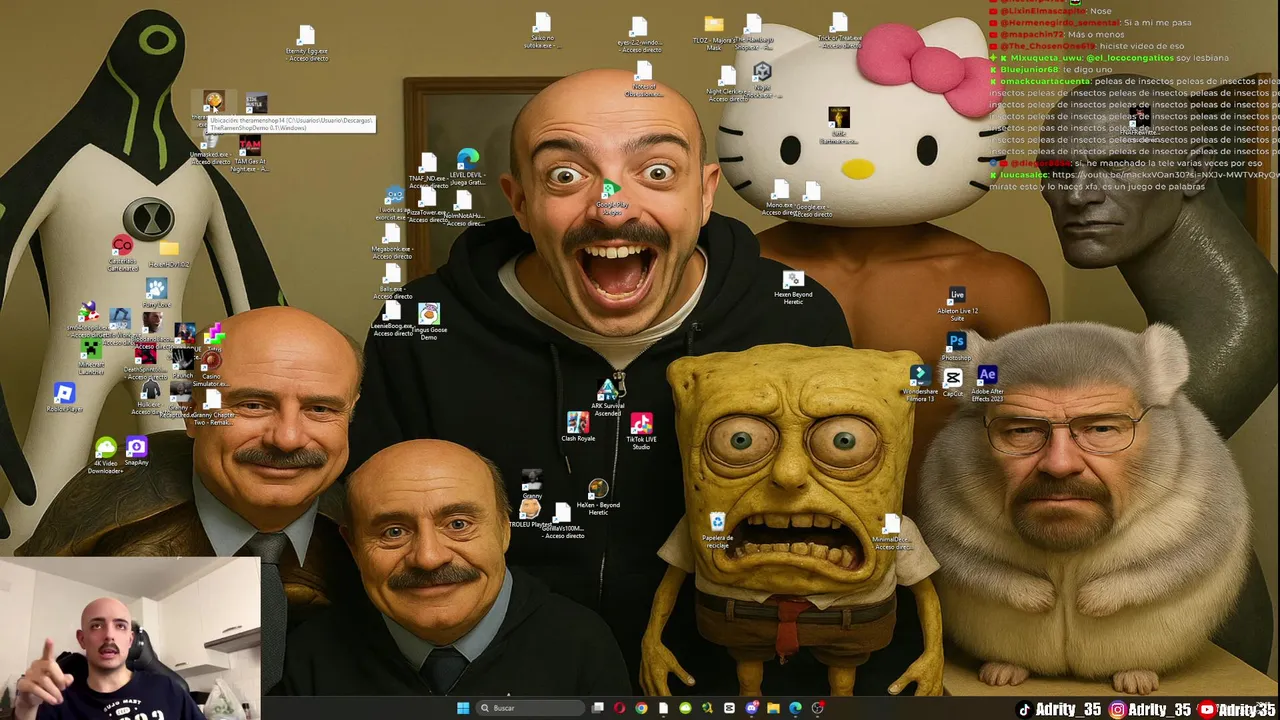Open the Casteria's Caffeinated red shortcut
This screenshot has width=1280, height=720.
click(x=122, y=253)
